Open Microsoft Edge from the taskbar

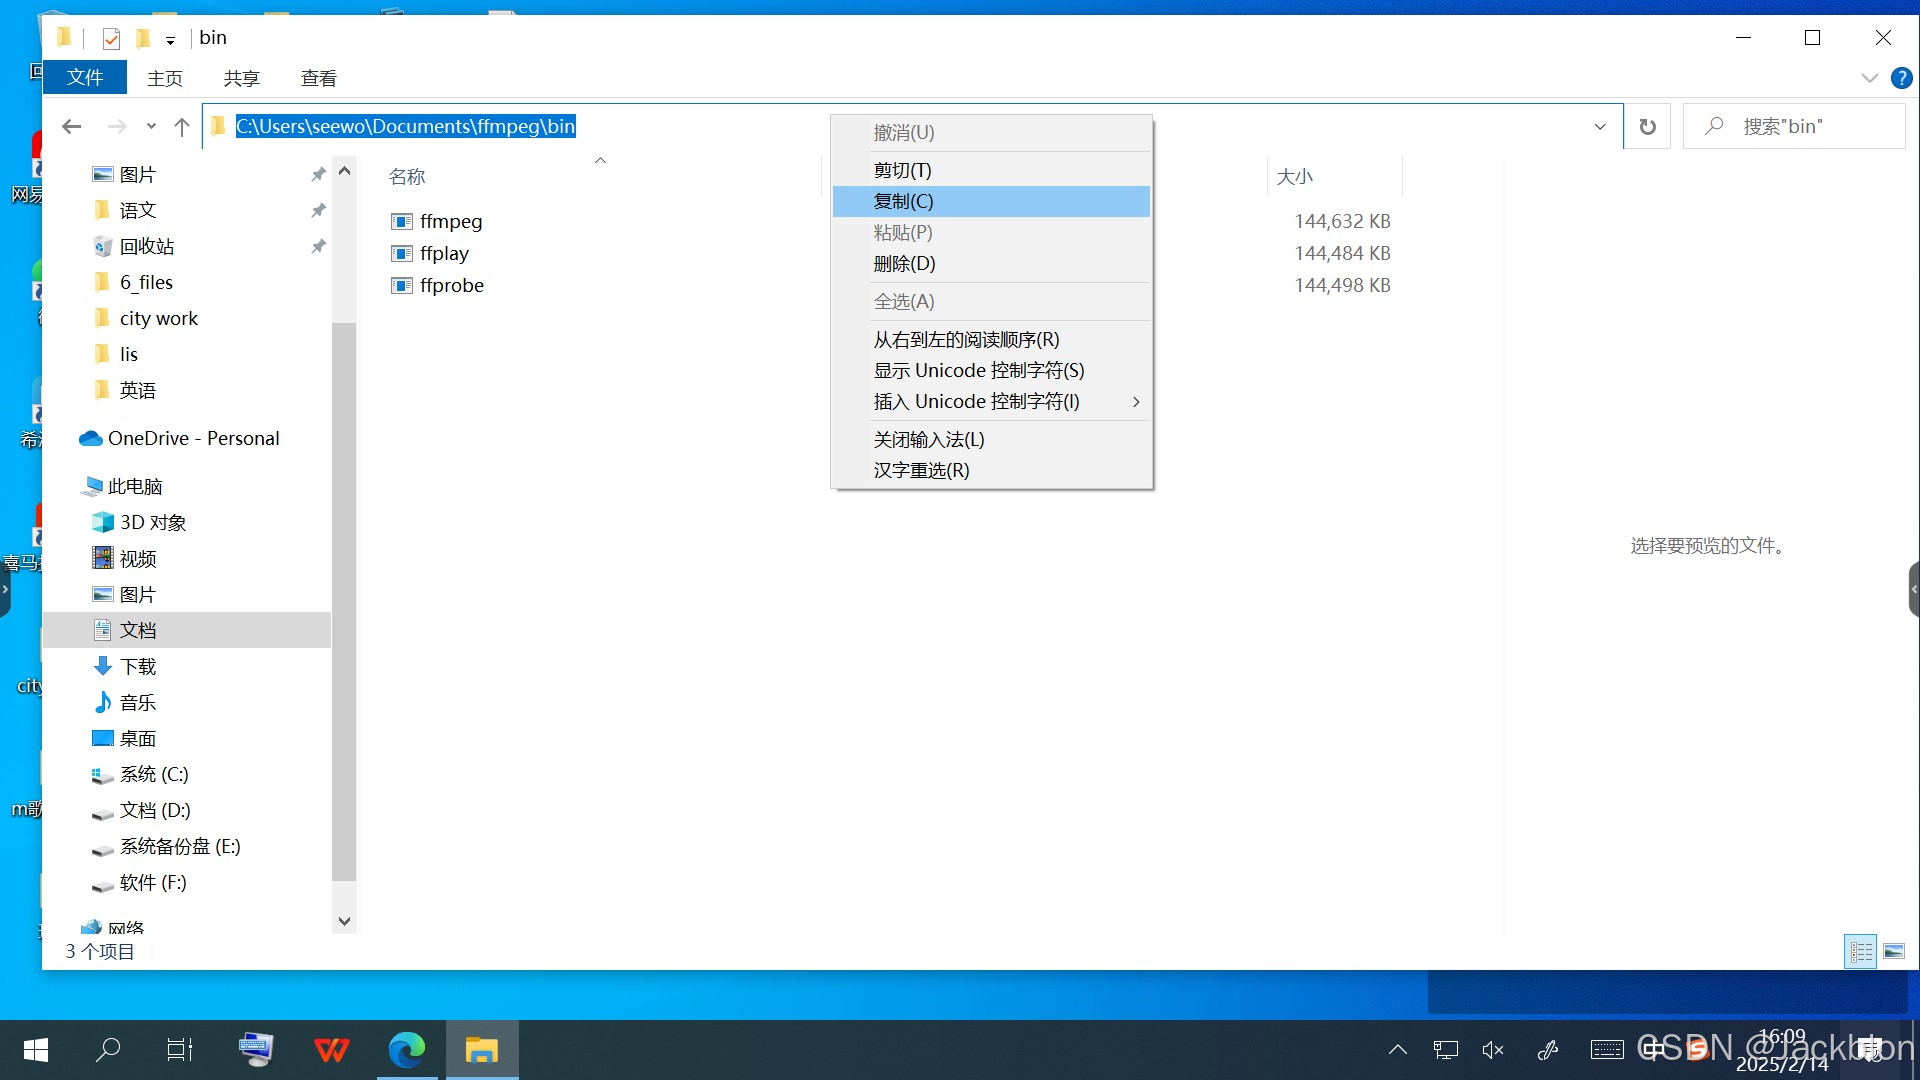[407, 1049]
